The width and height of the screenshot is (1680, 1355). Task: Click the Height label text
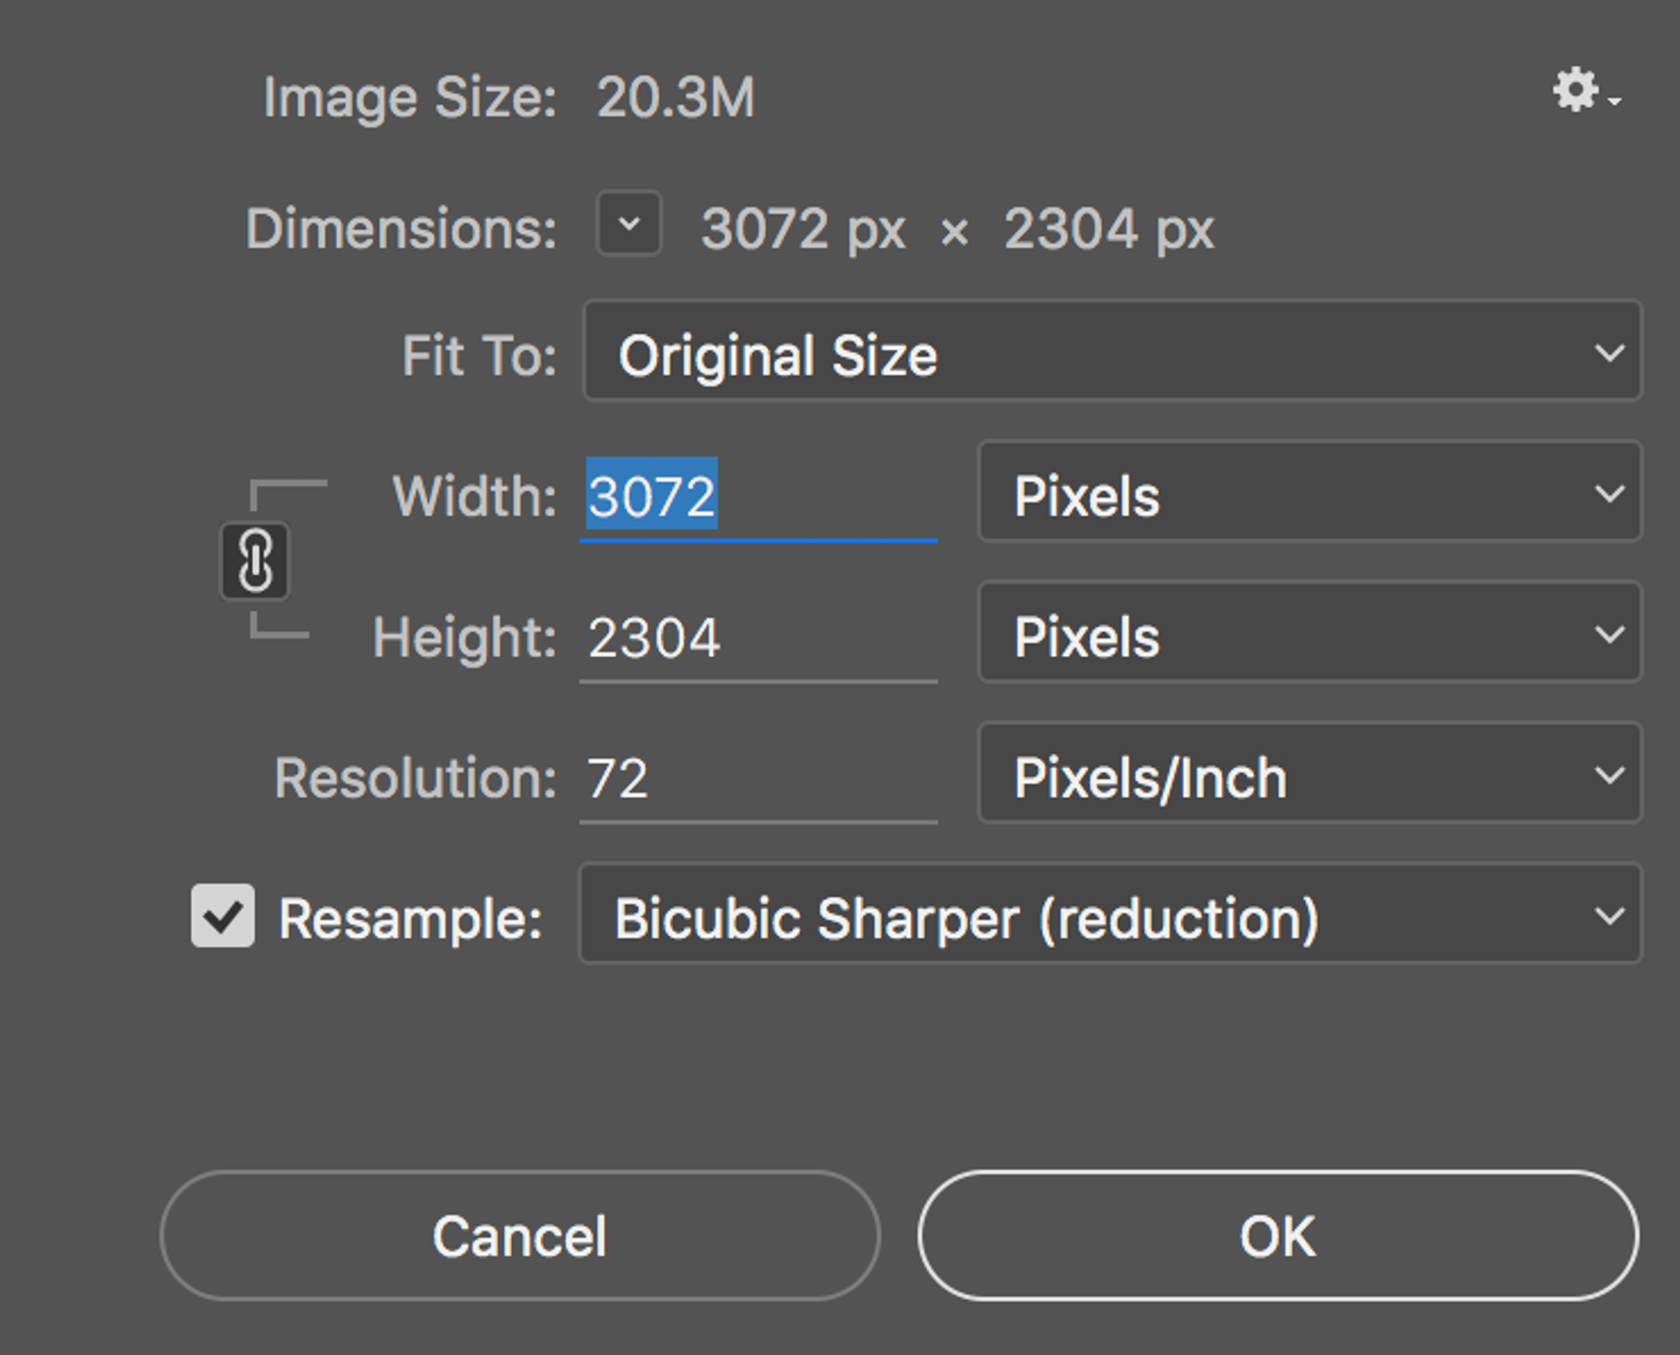click(x=464, y=638)
